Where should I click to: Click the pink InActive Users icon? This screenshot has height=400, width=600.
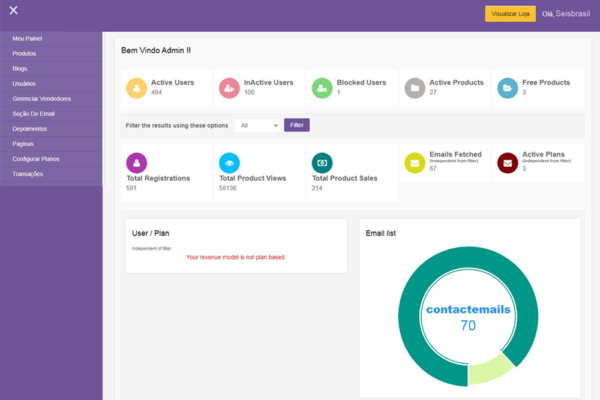tap(229, 88)
